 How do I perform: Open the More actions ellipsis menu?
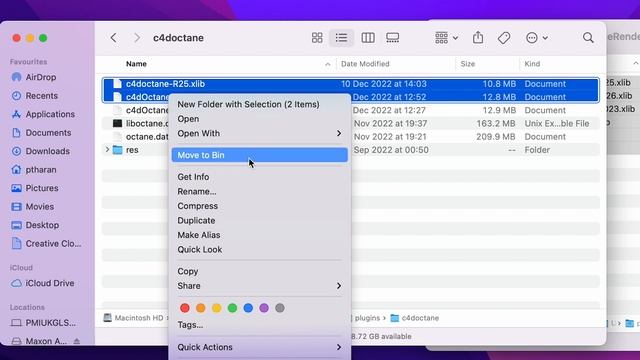(x=537, y=38)
